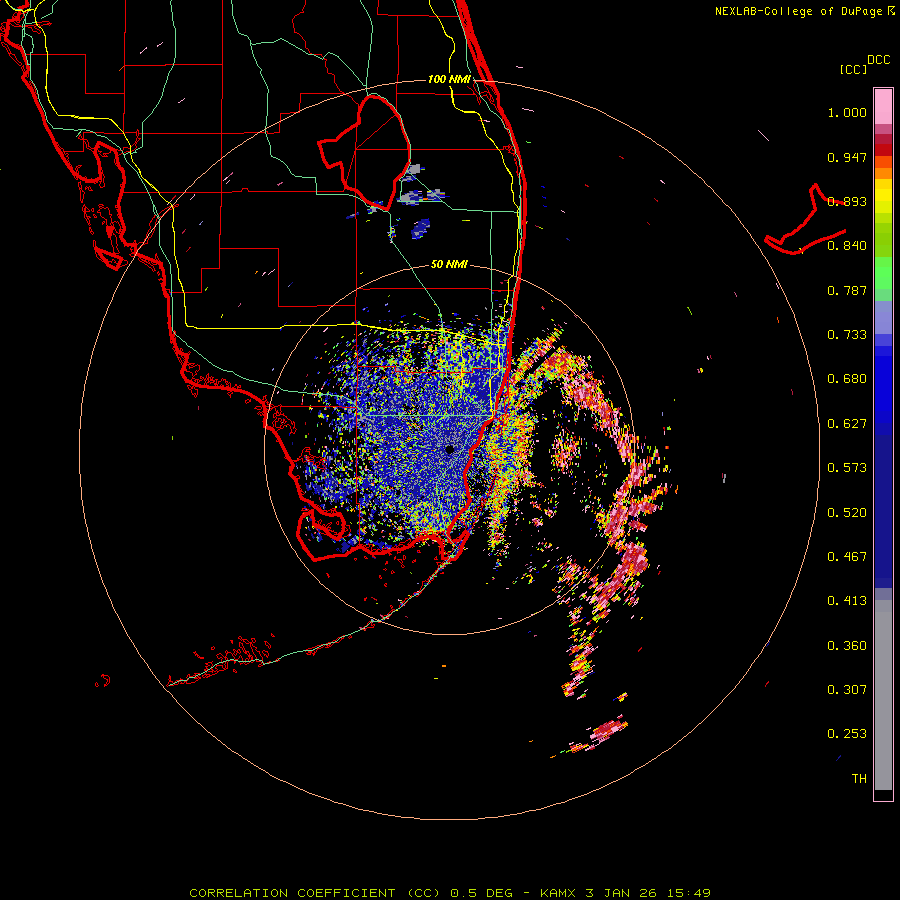The width and height of the screenshot is (900, 900).
Task: Pick the light pink band atop color bar
Action: 883,106
